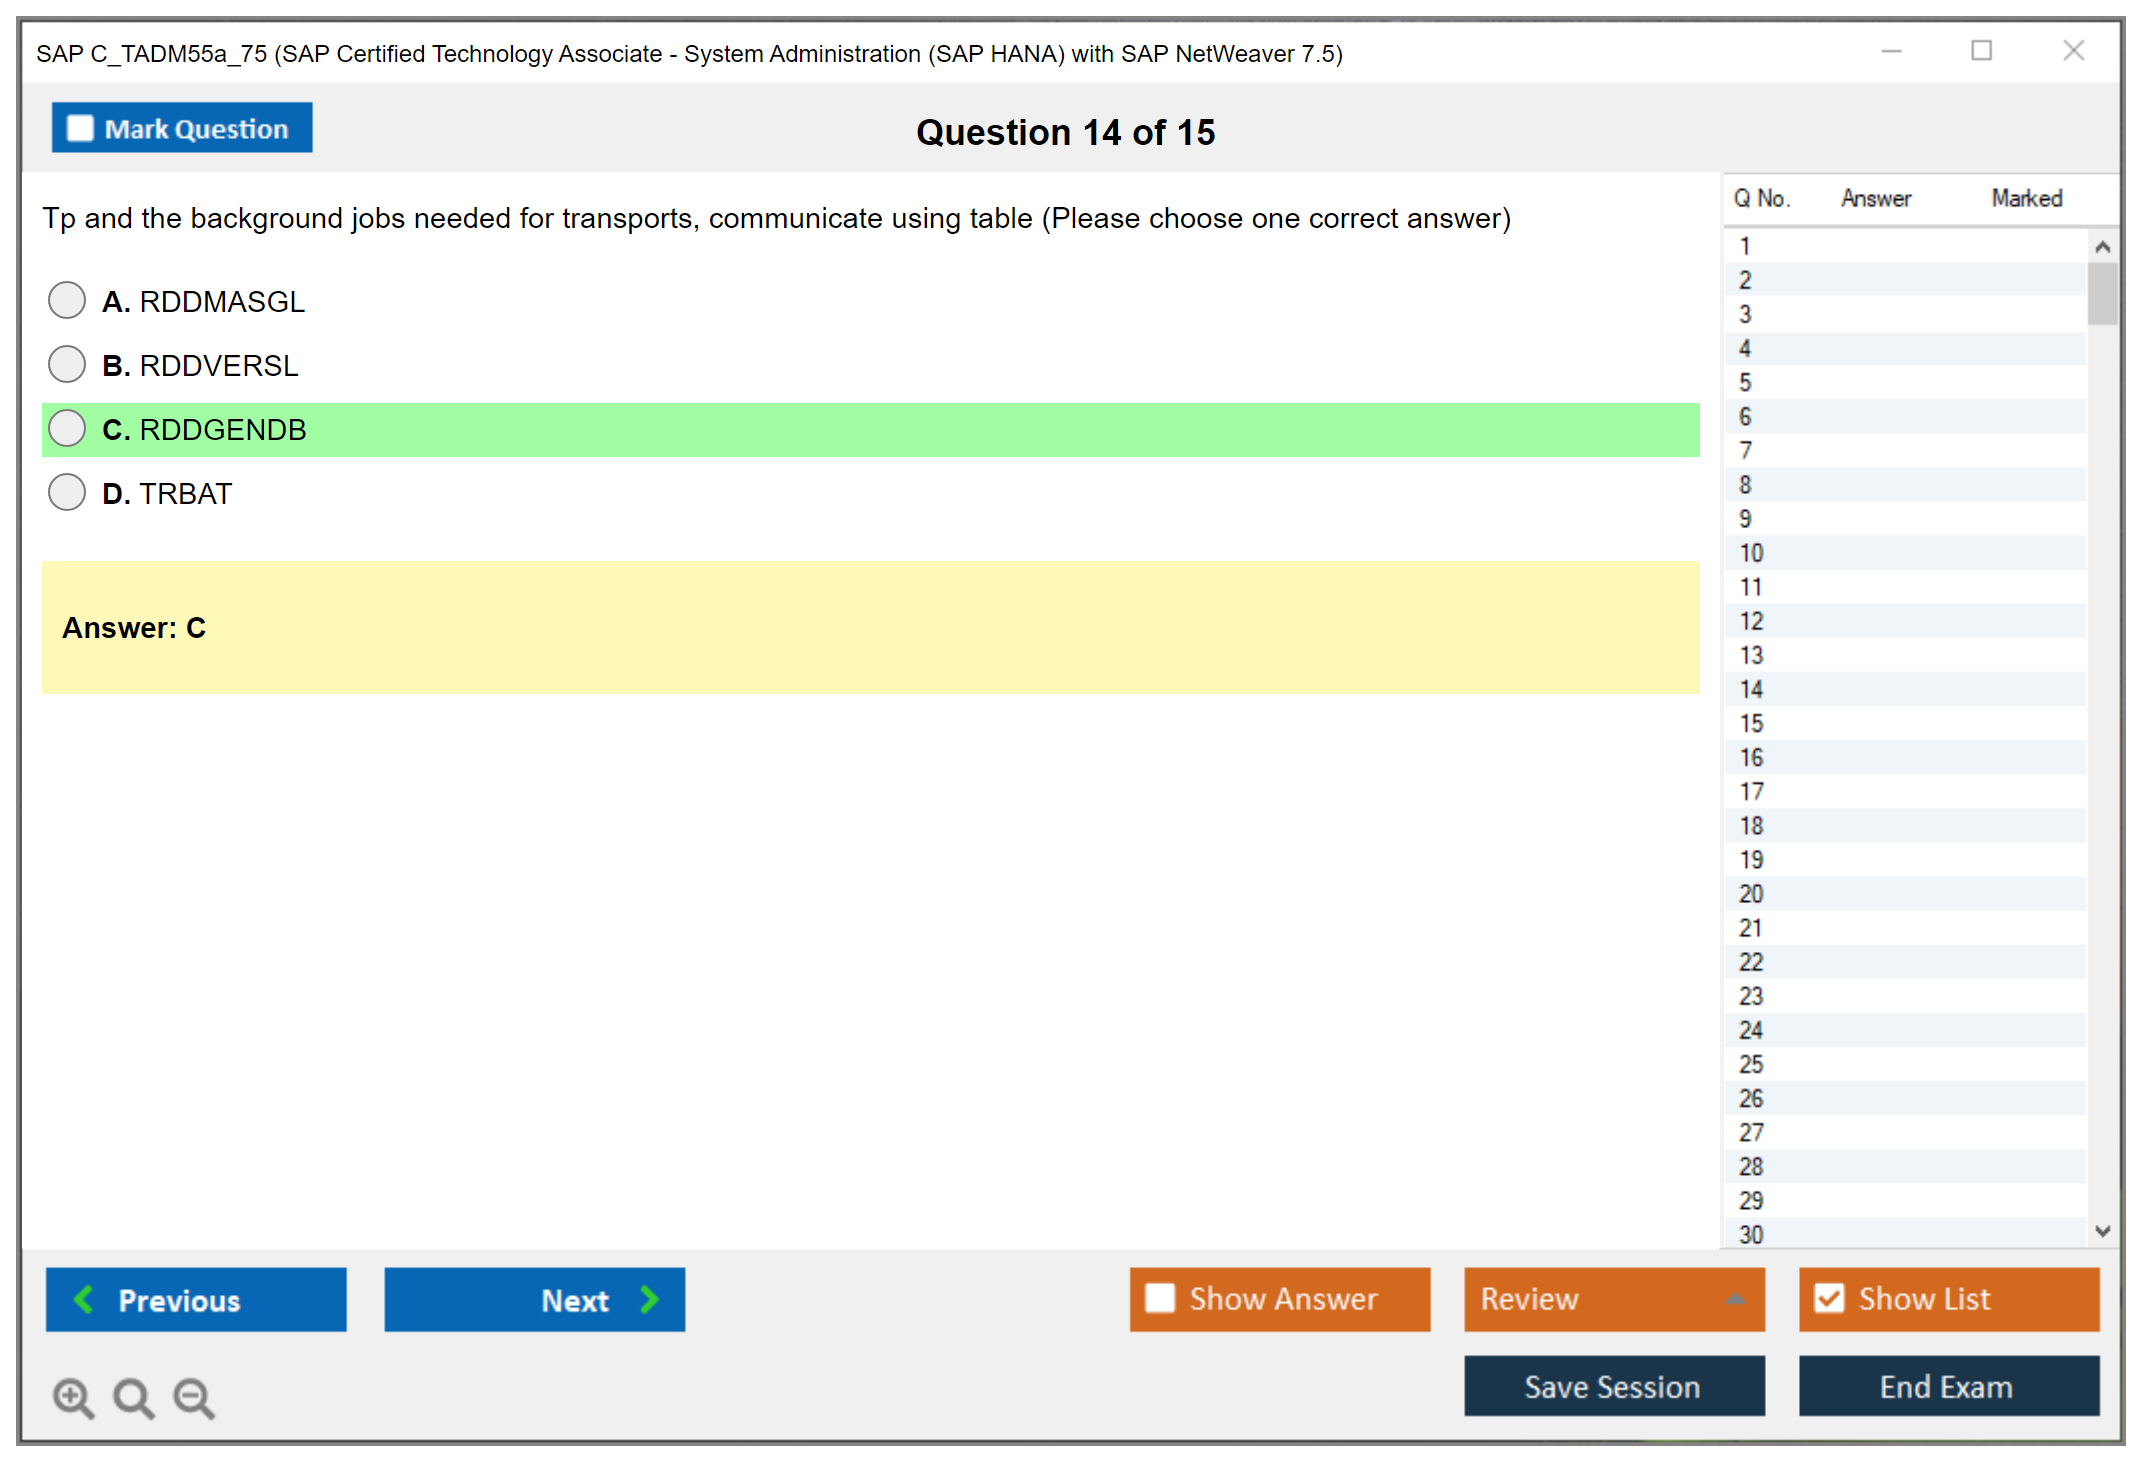Viewport: 2150px width, 1470px height.
Task: Click the green left arrow on Previous
Action: pos(85,1299)
